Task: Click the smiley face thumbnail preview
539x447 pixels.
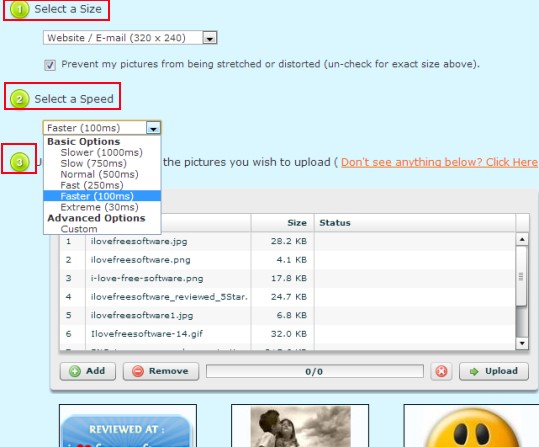Action: pos(471,426)
